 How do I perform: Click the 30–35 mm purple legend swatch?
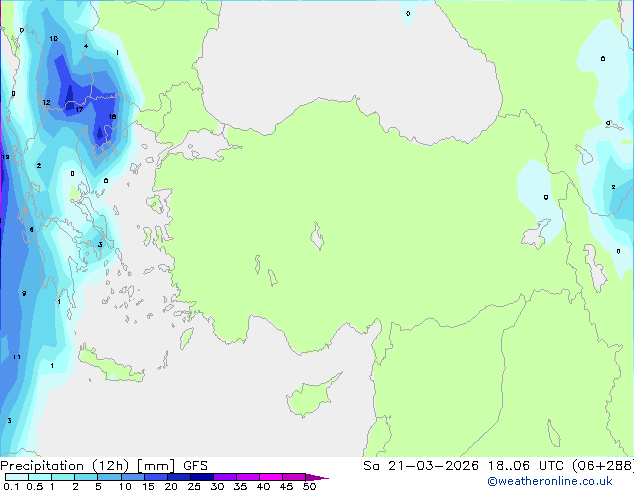[x=225, y=477]
